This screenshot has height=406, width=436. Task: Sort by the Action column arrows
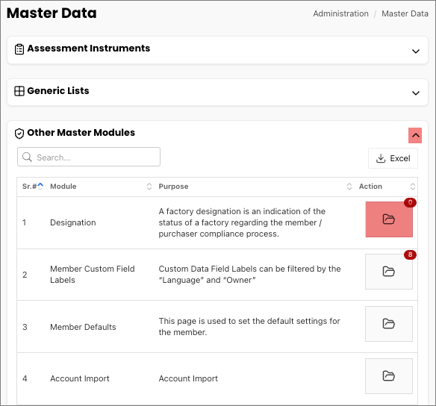412,186
